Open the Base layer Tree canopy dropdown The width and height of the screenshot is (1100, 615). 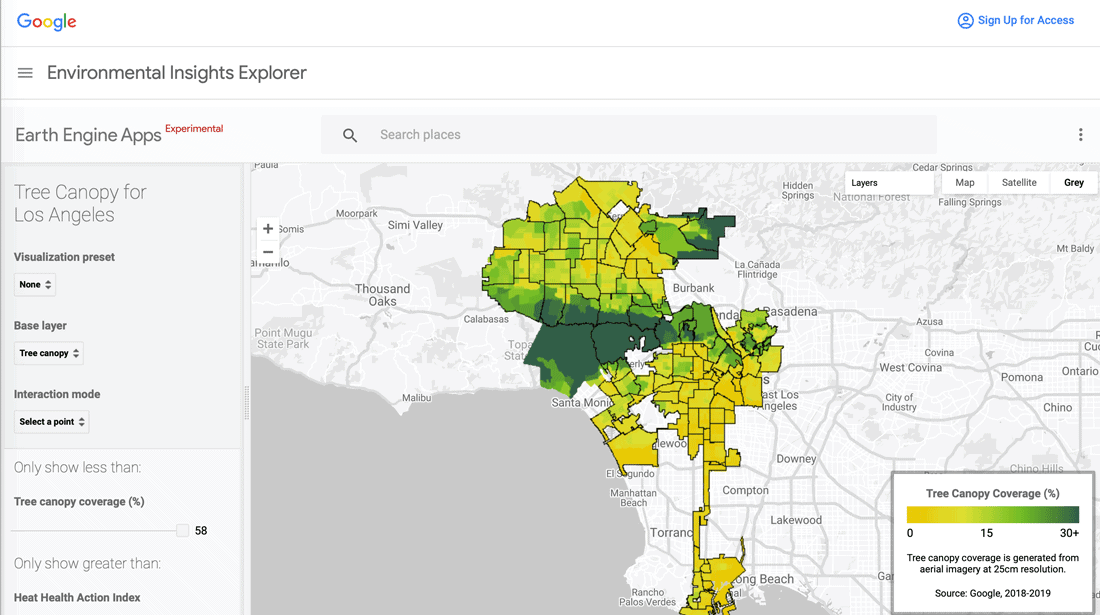49,353
